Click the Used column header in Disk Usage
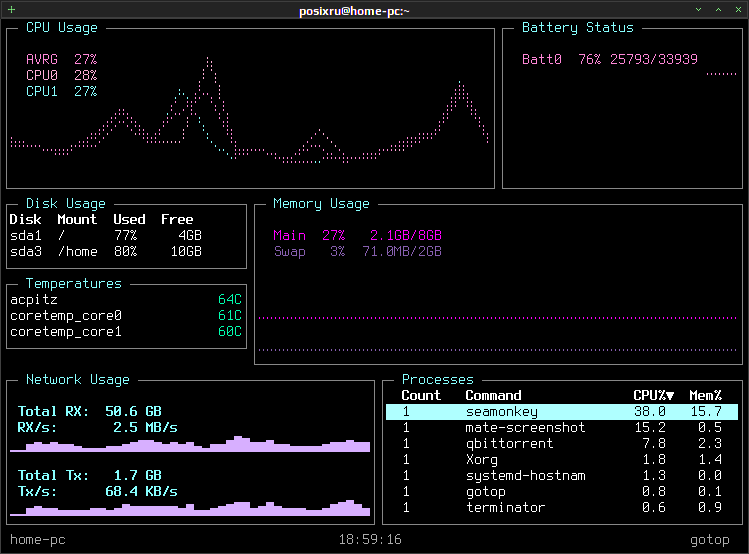Viewport: 749px width, 554px height. [x=129, y=220]
